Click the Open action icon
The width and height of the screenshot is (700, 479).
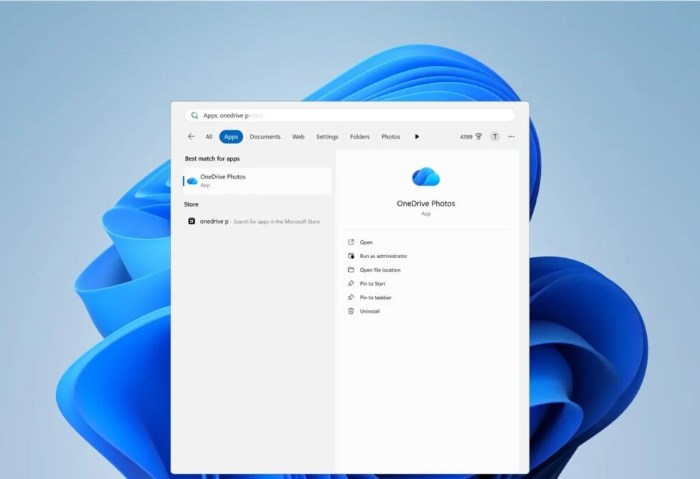coord(351,242)
